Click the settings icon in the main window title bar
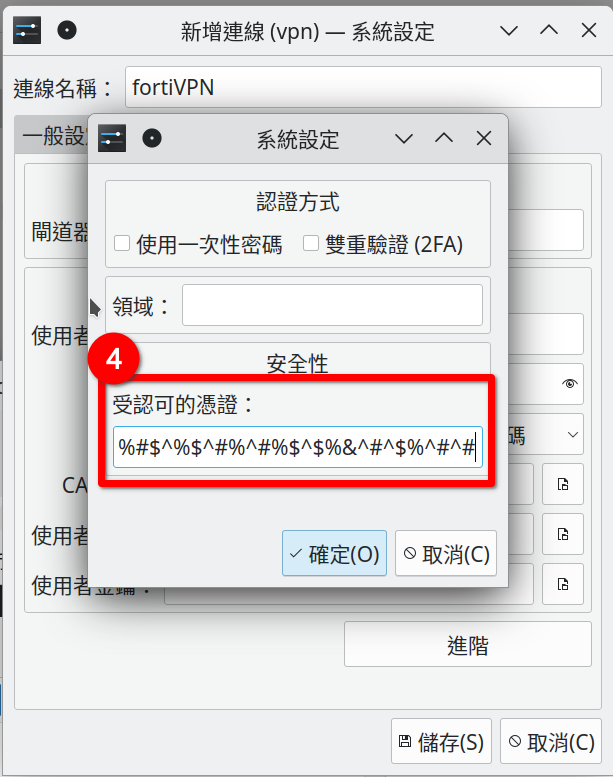The image size is (613, 777). pyautogui.click(x=27, y=31)
